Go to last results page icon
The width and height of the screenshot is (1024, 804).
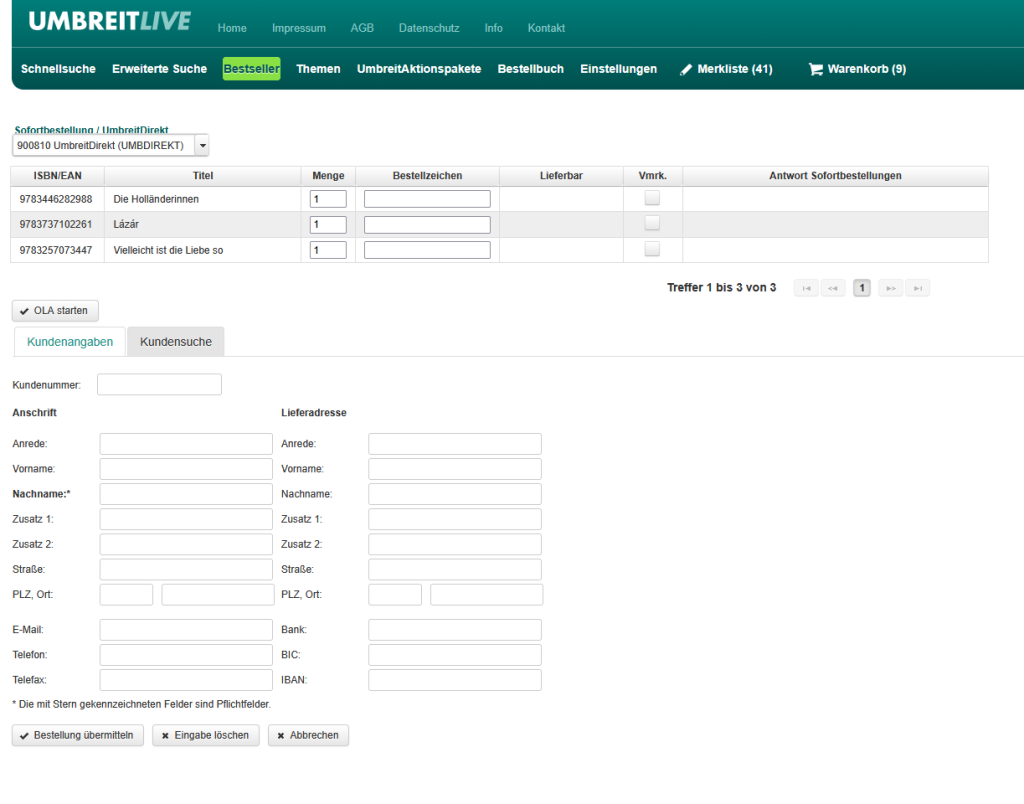917,288
